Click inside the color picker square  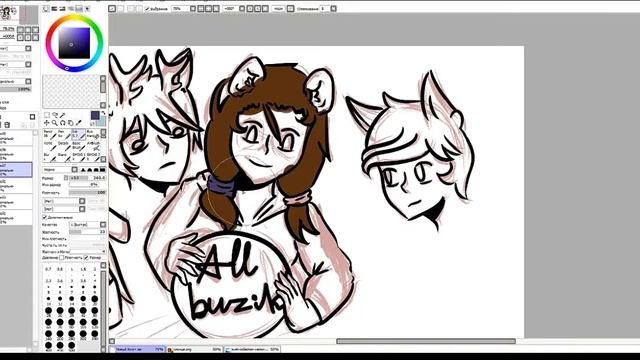tap(74, 43)
